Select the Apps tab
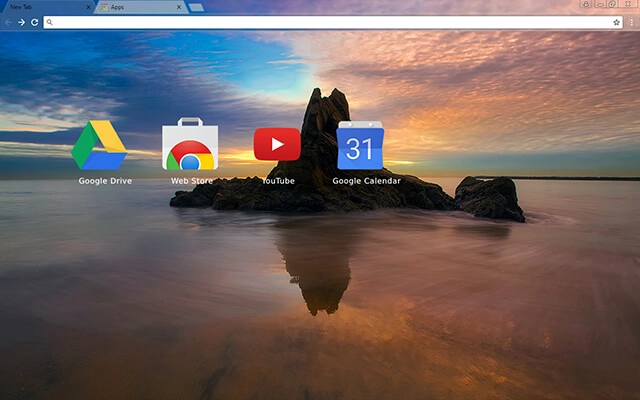The height and width of the screenshot is (400, 640). 141,7
